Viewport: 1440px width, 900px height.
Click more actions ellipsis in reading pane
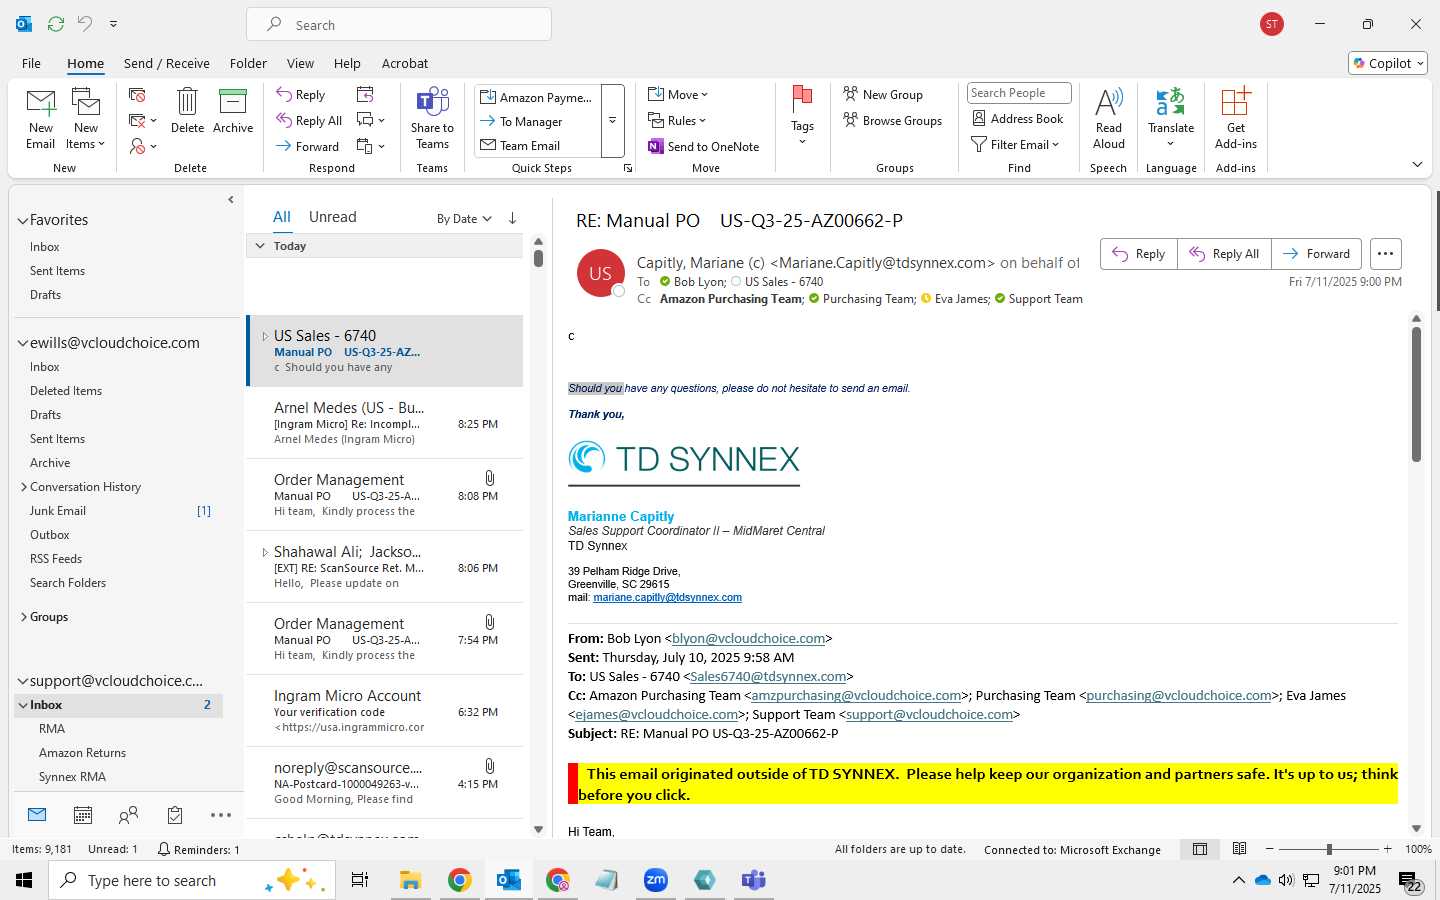pos(1385,254)
